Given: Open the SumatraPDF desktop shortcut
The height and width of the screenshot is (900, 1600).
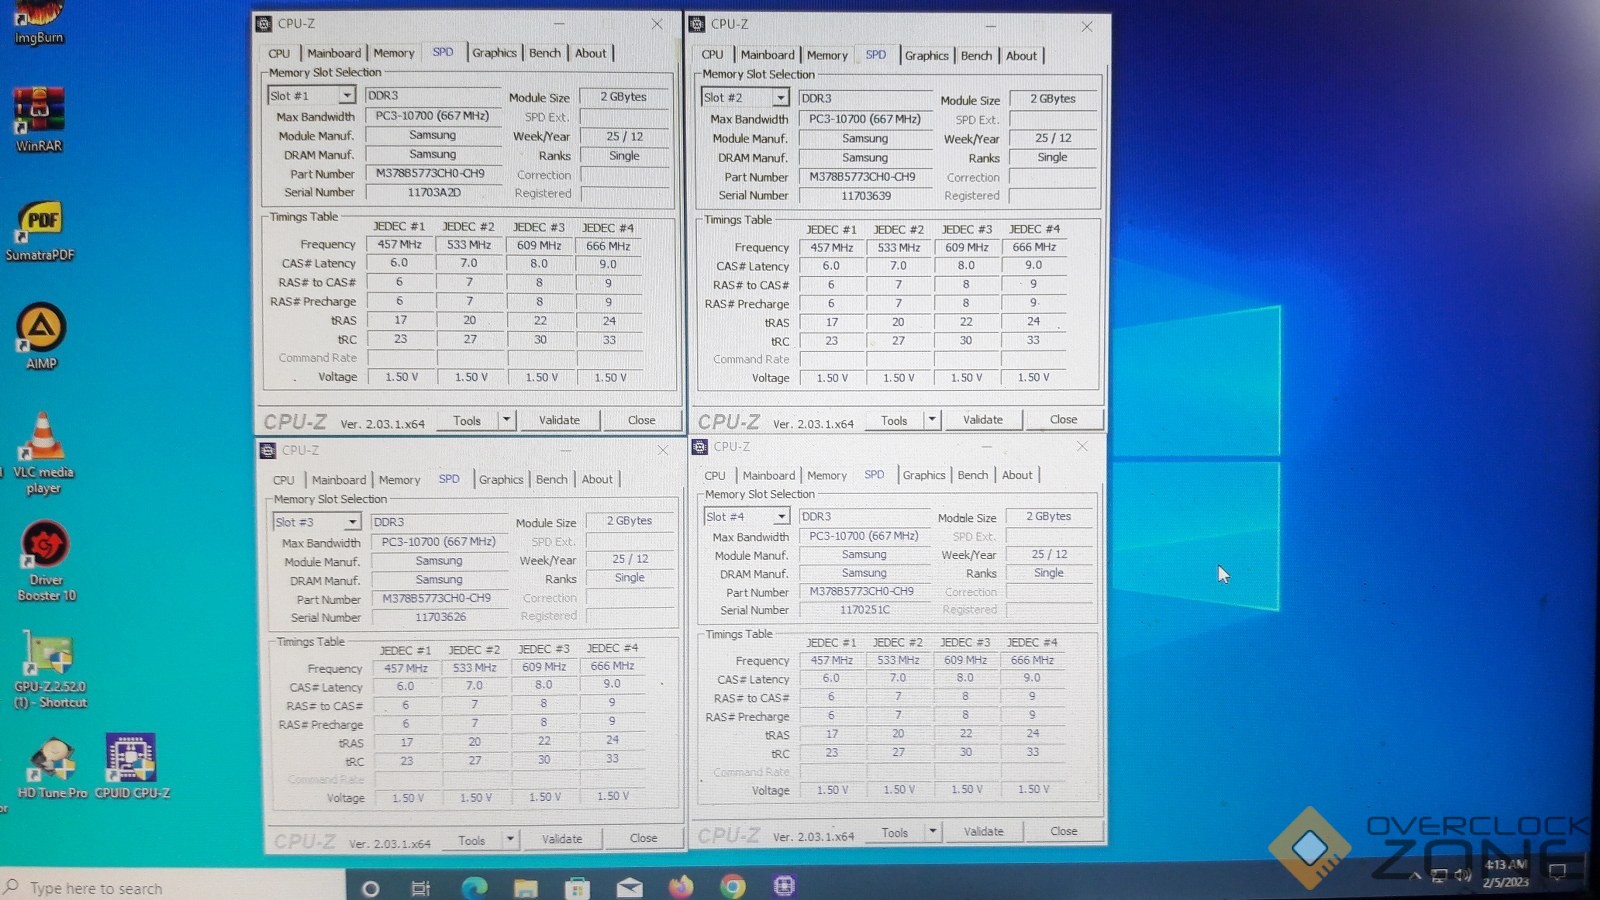Looking at the screenshot, I should (x=40, y=226).
